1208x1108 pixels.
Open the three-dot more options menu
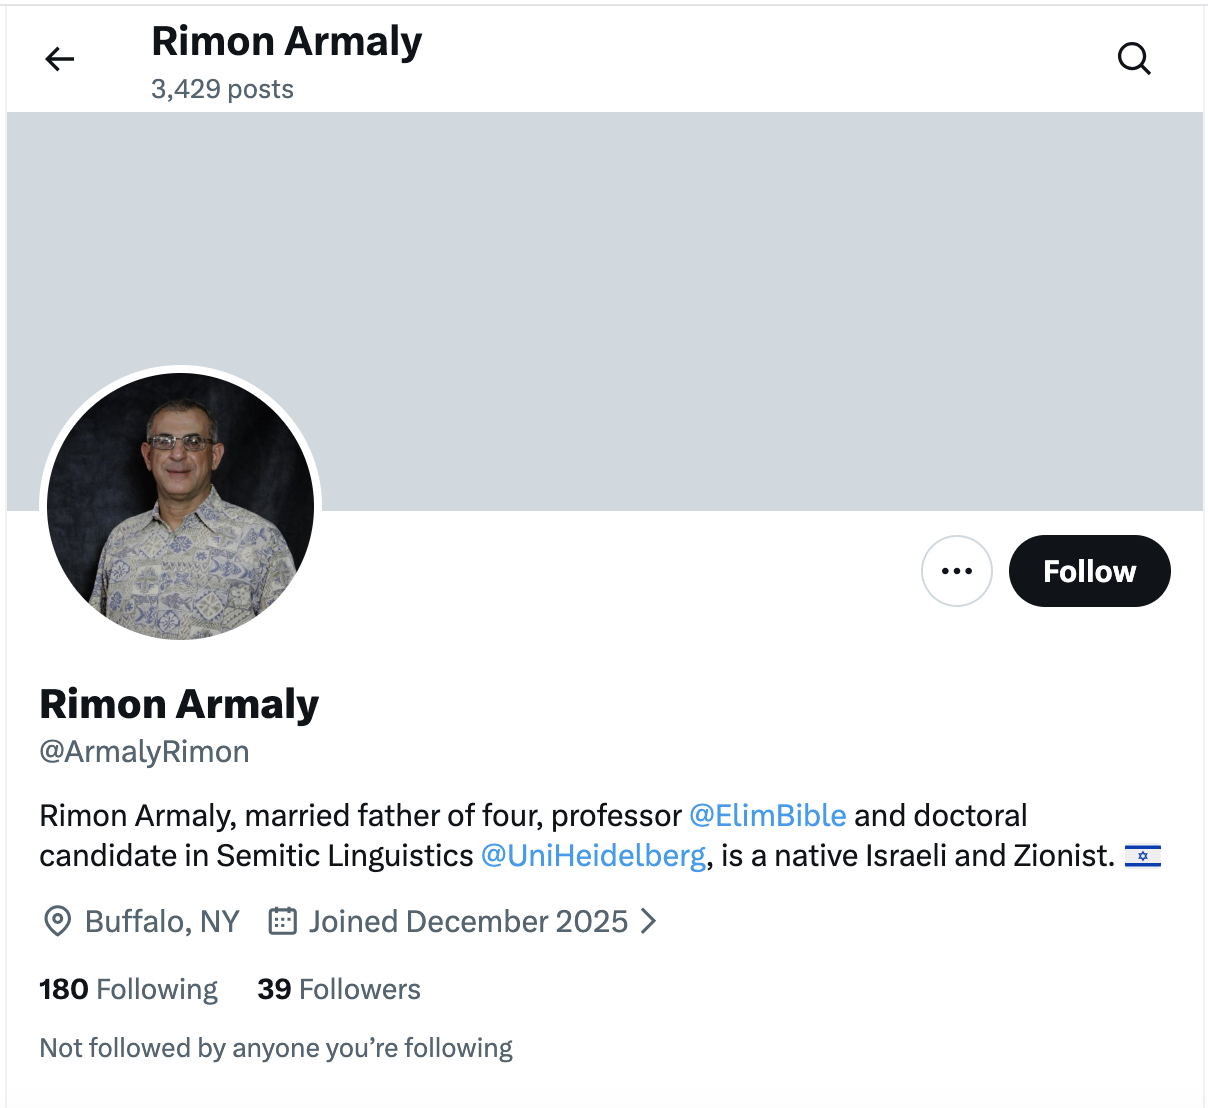coord(957,571)
